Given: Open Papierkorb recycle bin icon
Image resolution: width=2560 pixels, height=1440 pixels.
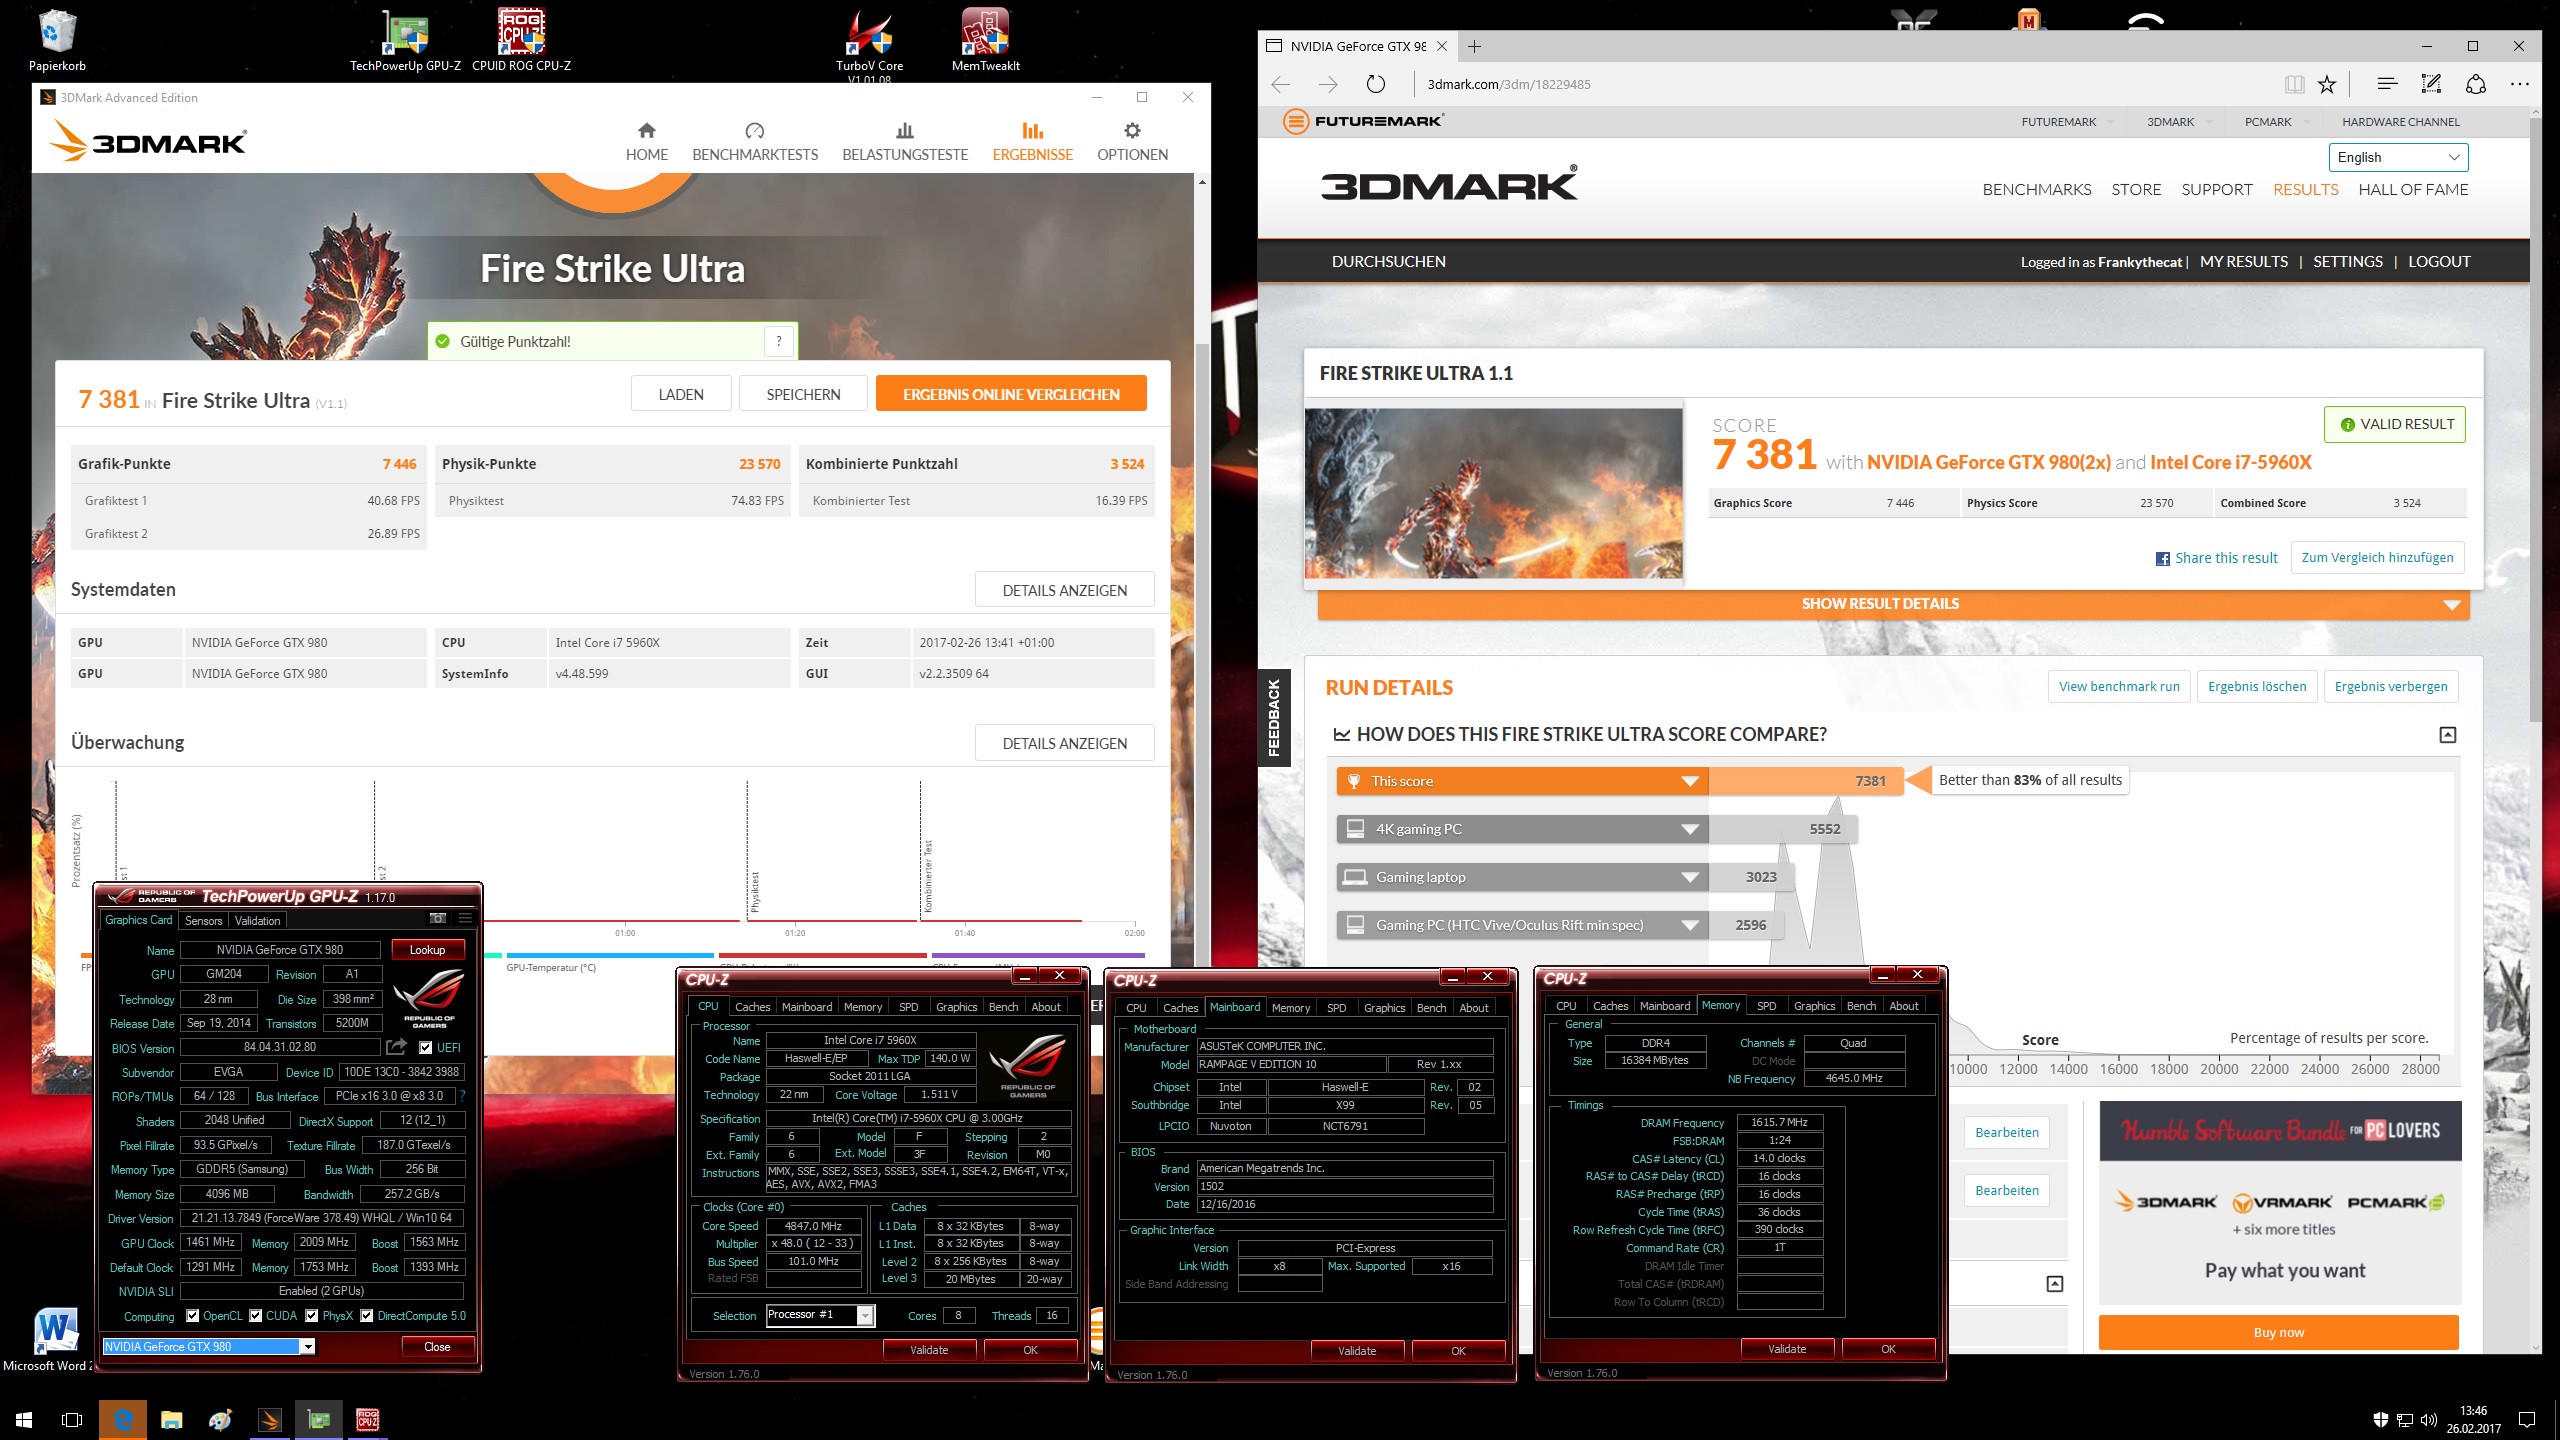Looking at the screenshot, I should (57, 40).
